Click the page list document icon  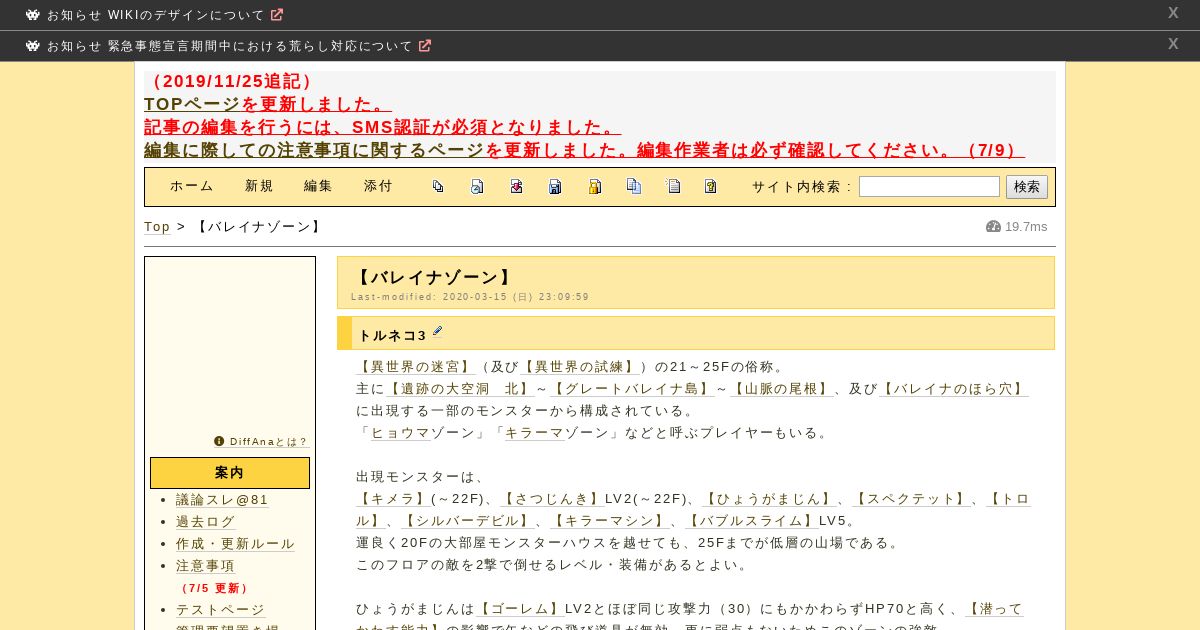tap(673, 186)
